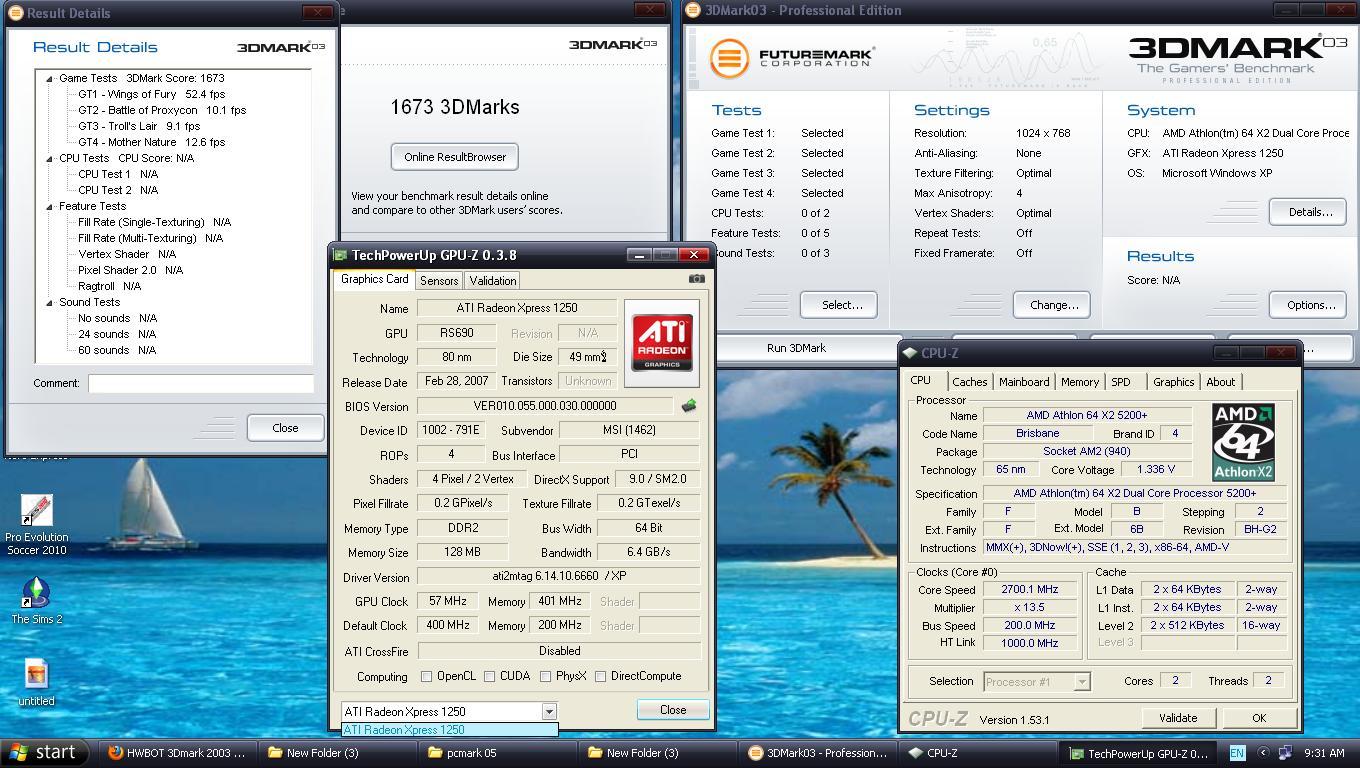
Task: Click the Validate button in CPU-Z
Action: 1178,718
